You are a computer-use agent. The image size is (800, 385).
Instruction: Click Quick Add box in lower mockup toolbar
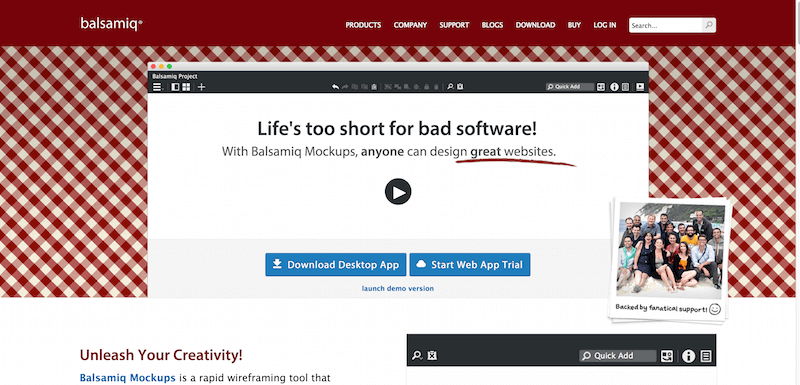point(618,356)
